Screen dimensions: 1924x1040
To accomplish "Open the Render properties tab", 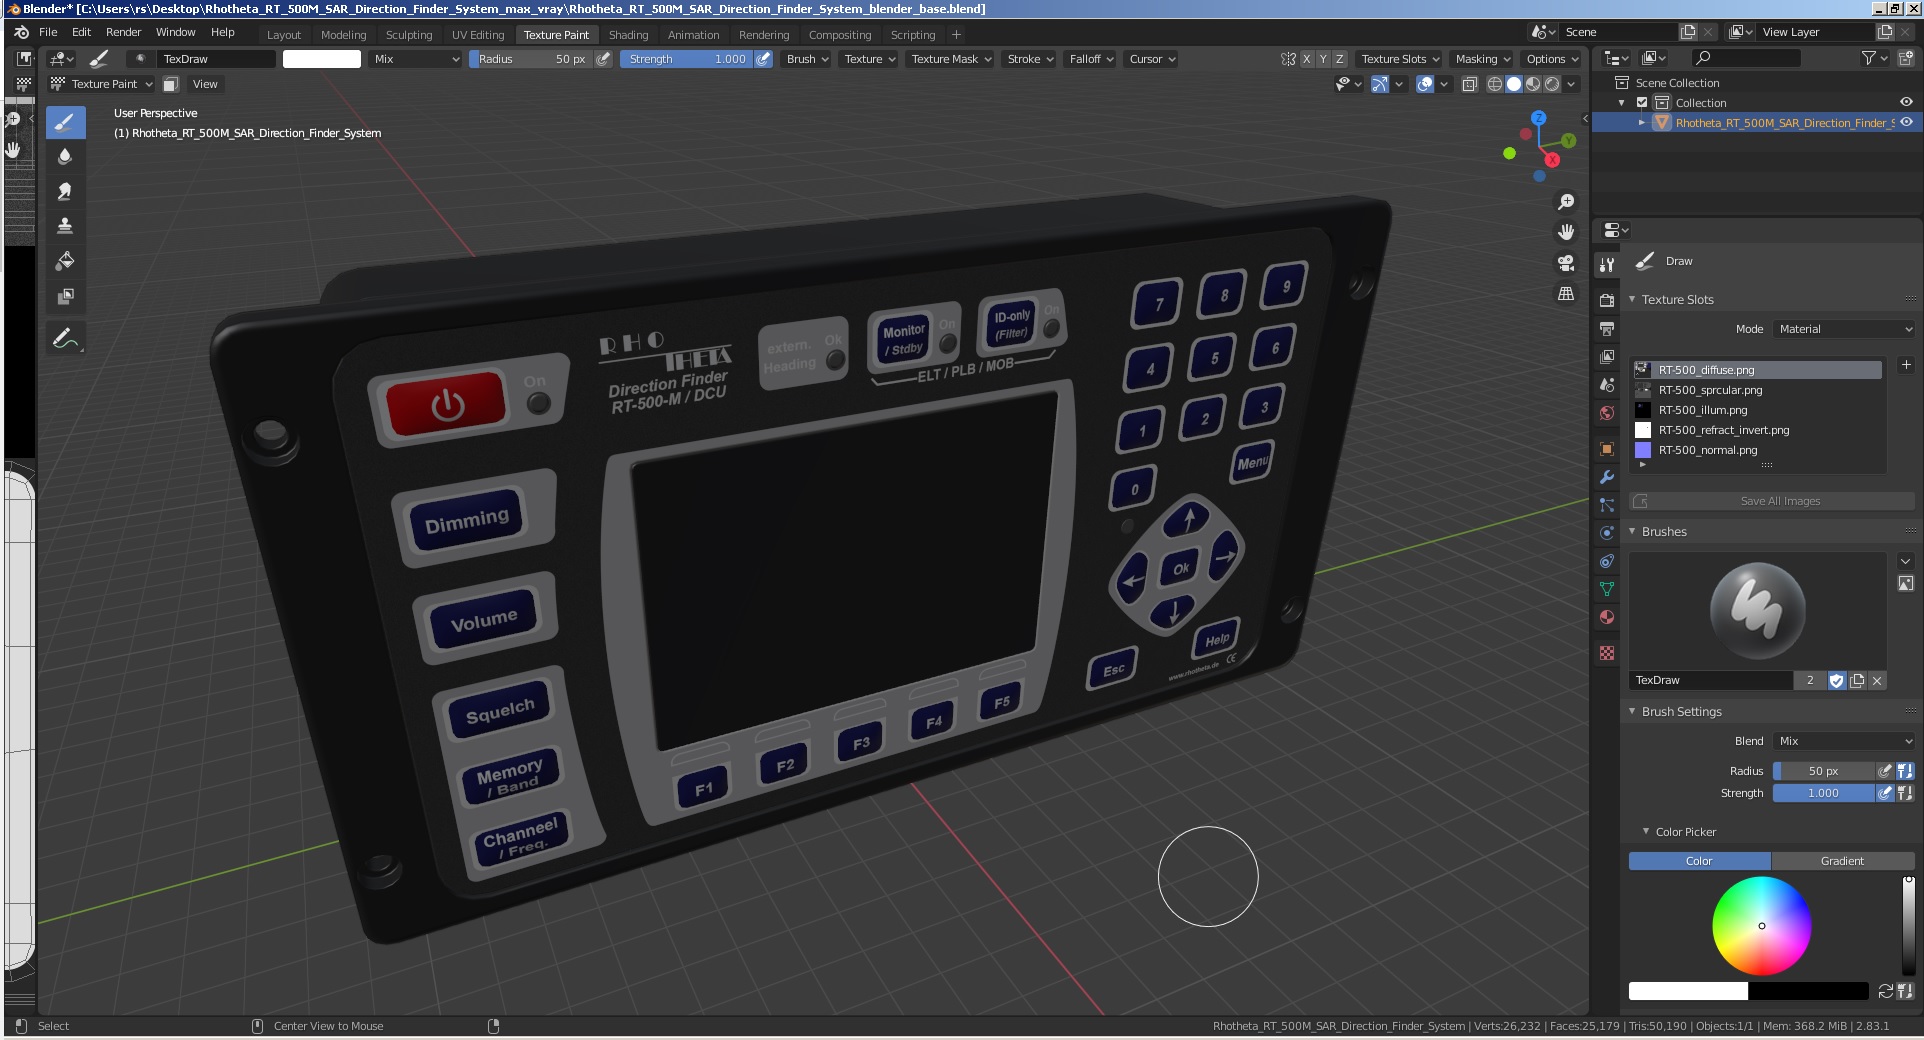I will coord(1607,300).
